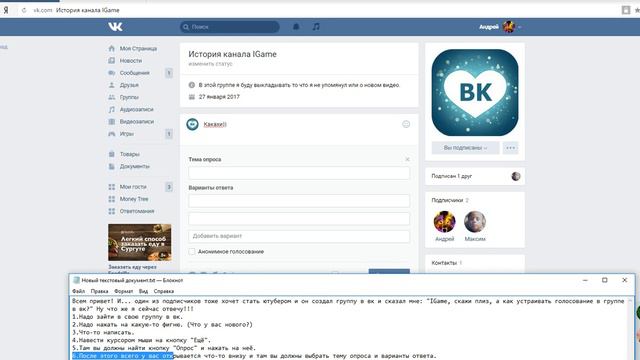
Task: Open the three-dot group actions menu
Action: pos(511,148)
